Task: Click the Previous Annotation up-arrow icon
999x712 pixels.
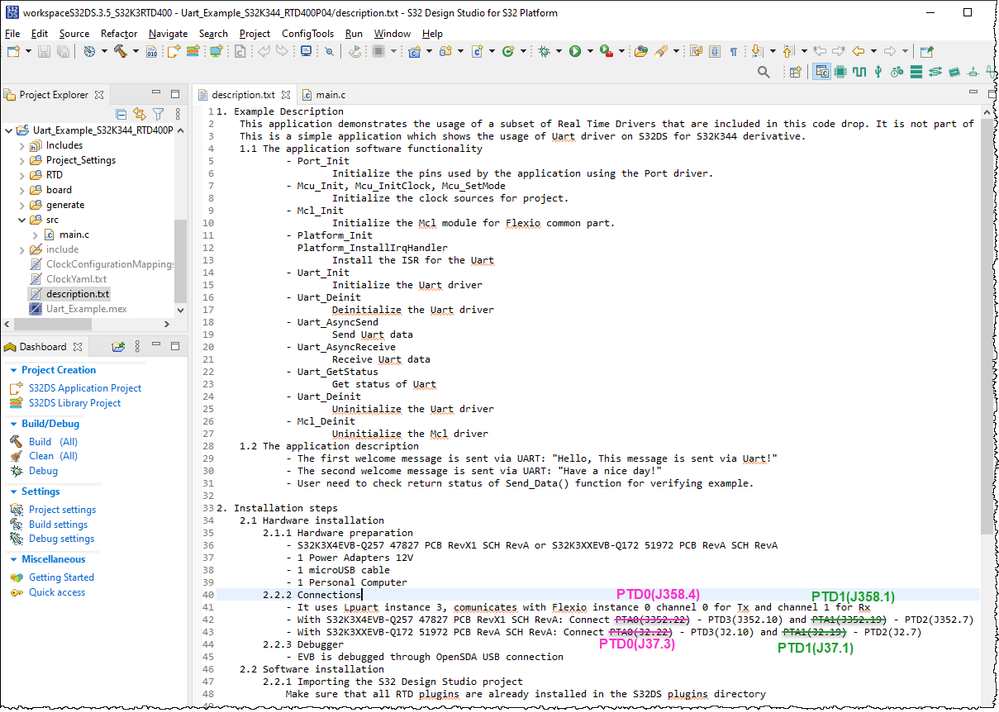Action: point(787,52)
